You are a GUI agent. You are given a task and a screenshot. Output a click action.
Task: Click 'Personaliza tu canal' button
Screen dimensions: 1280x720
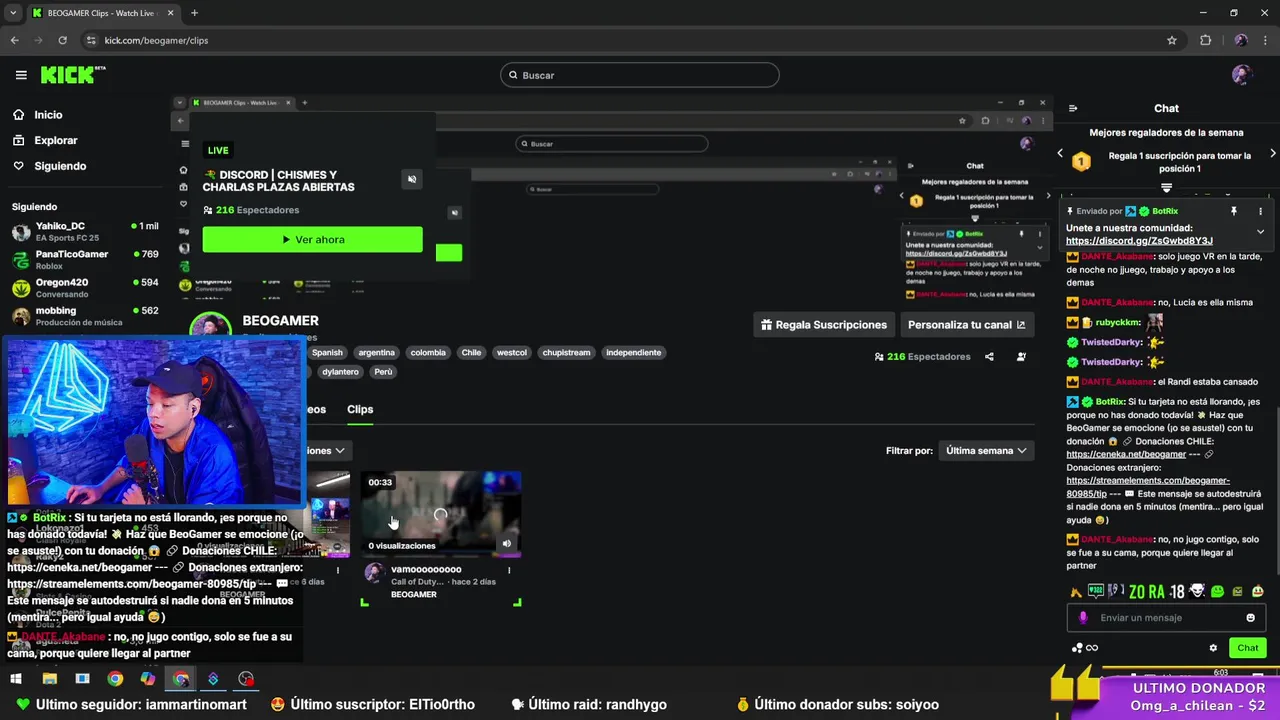[966, 325]
